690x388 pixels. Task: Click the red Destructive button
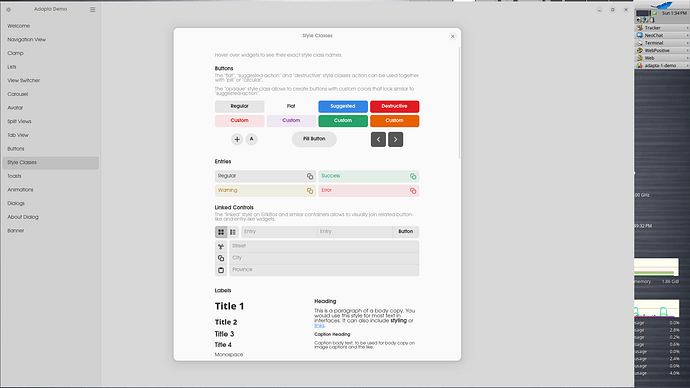394,106
